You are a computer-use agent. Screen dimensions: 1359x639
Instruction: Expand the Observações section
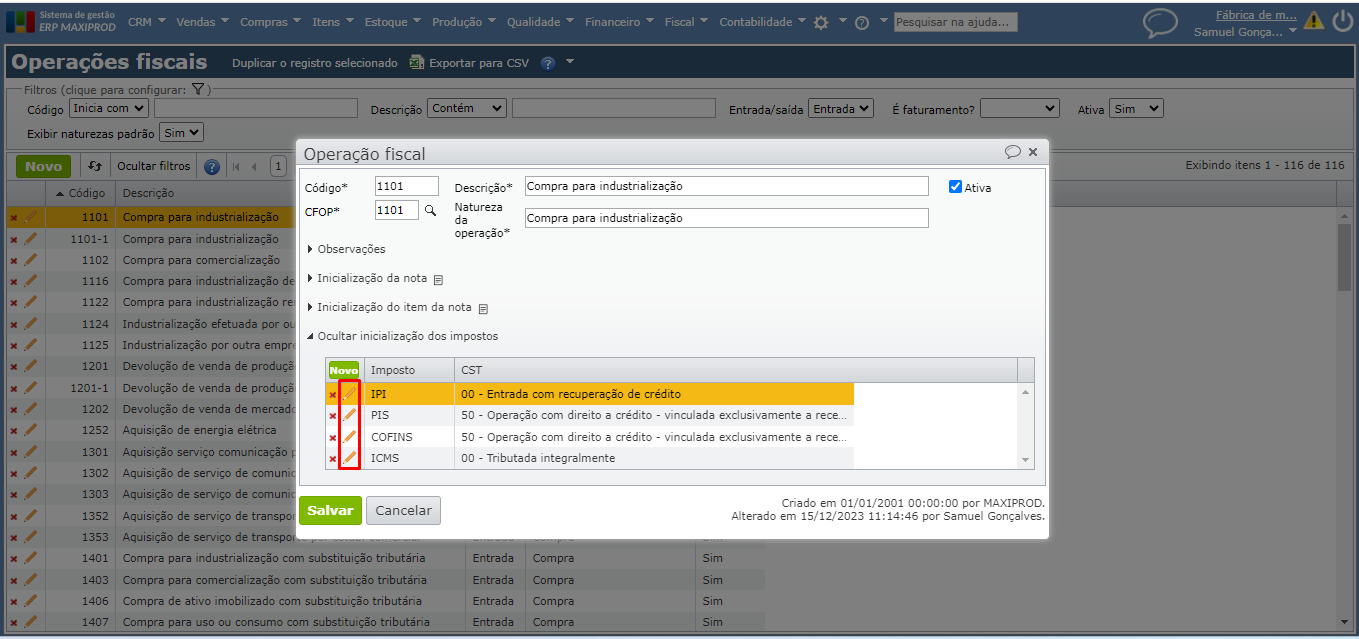pyautogui.click(x=346, y=249)
